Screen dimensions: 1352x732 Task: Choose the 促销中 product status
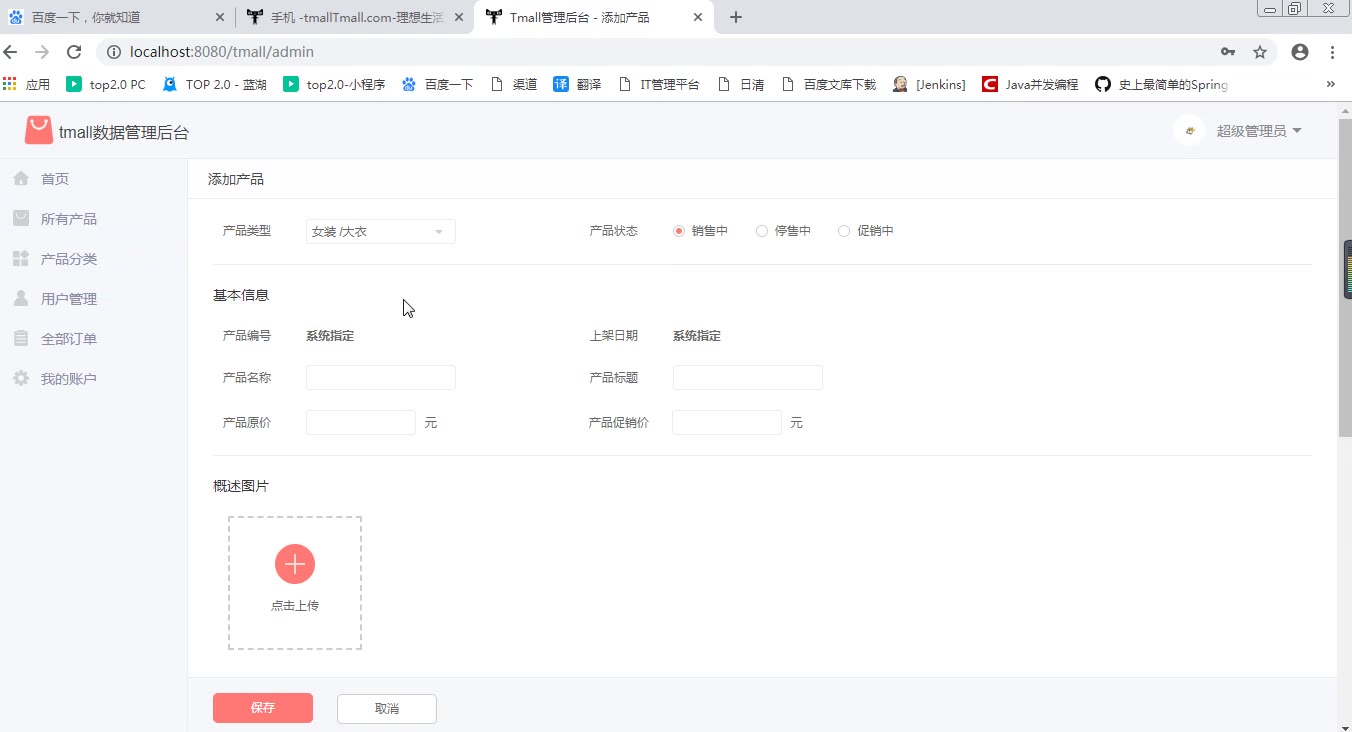[x=844, y=231]
